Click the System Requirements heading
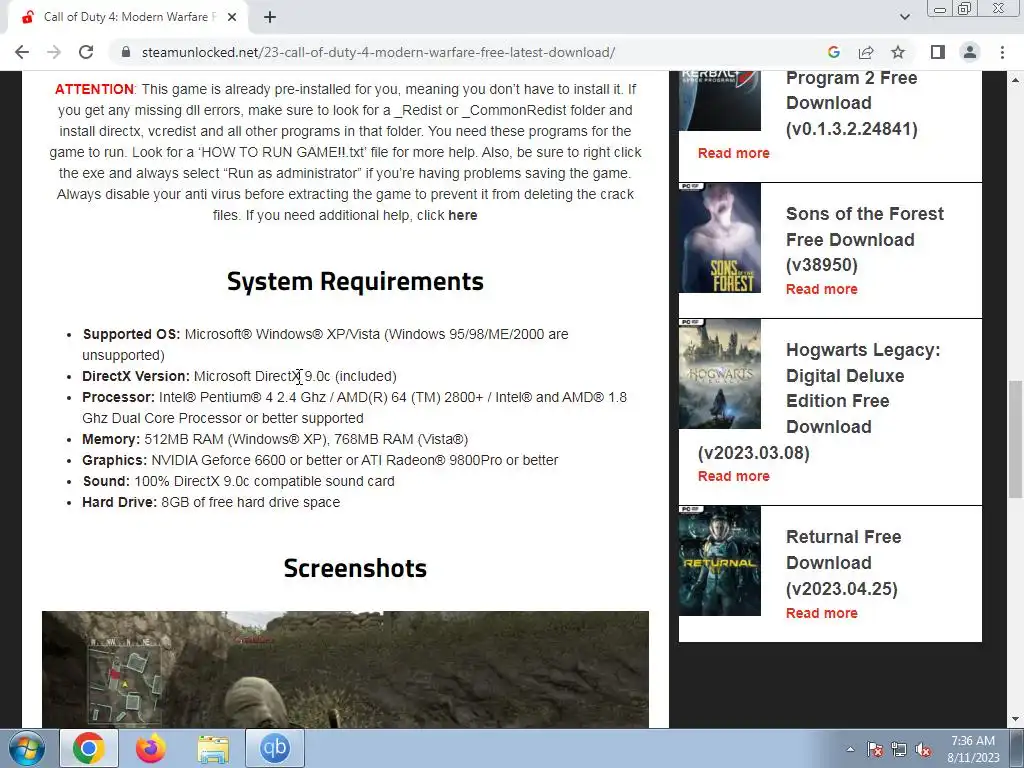Viewport: 1024px width, 768px height. pos(355,281)
